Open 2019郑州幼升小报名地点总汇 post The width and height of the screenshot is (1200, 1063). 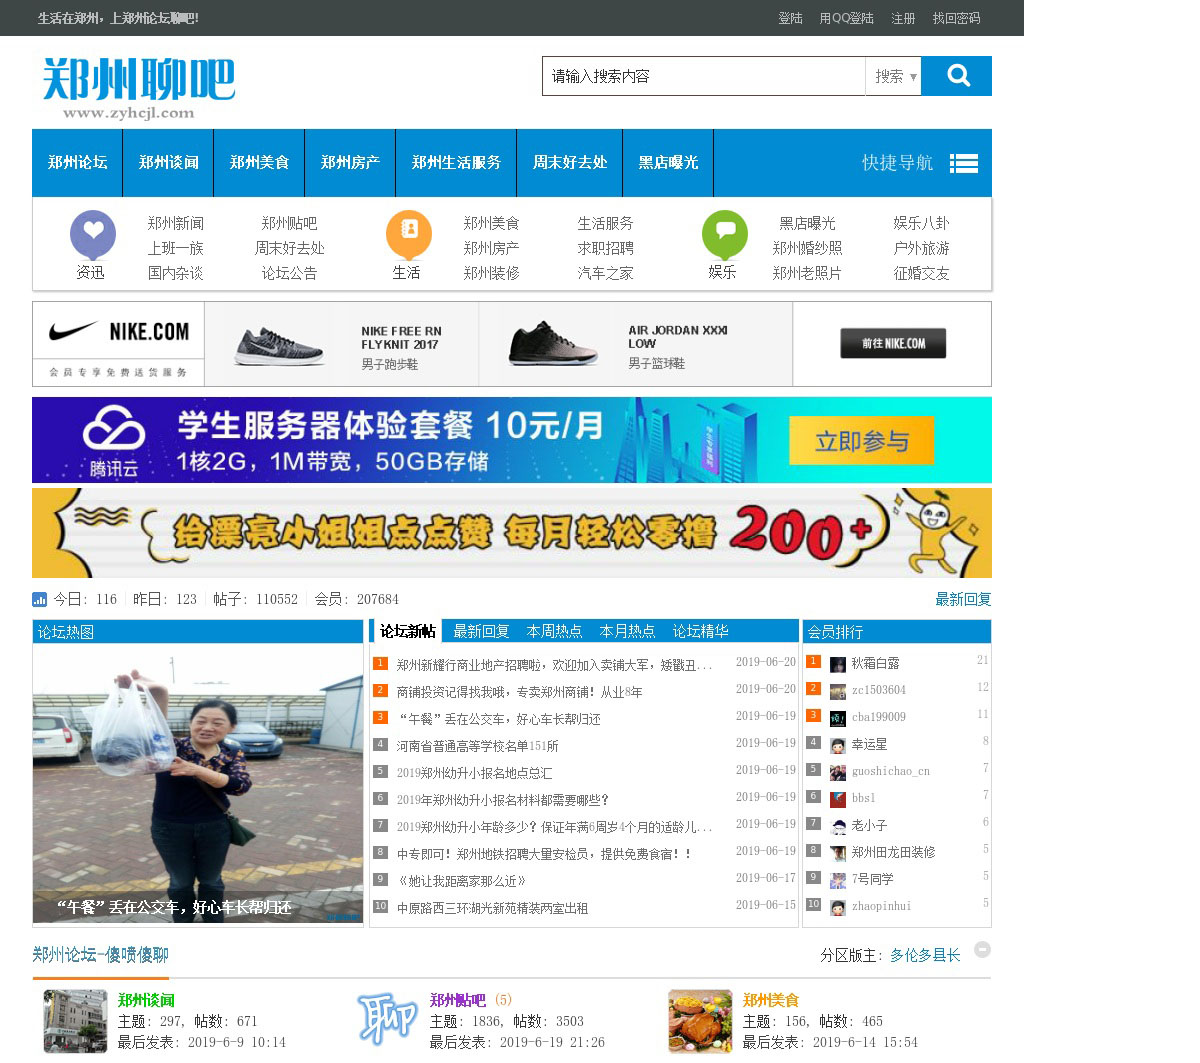474,773
